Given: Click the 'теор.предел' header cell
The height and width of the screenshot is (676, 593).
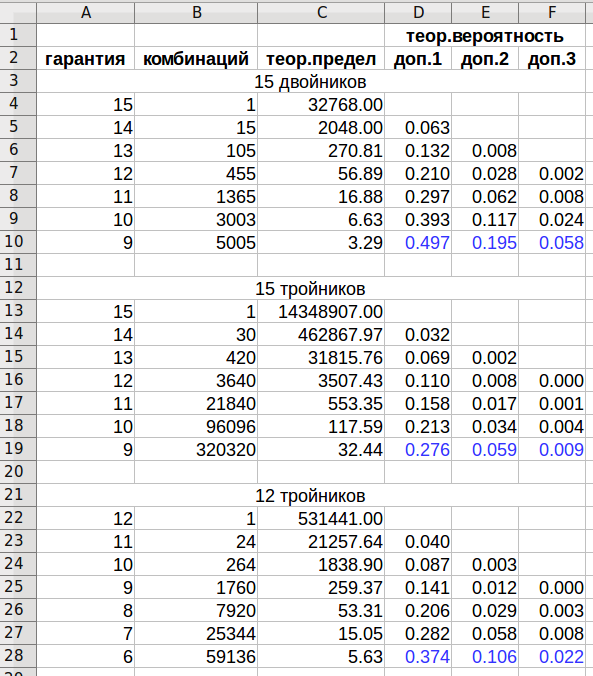Looking at the screenshot, I should pos(321,59).
